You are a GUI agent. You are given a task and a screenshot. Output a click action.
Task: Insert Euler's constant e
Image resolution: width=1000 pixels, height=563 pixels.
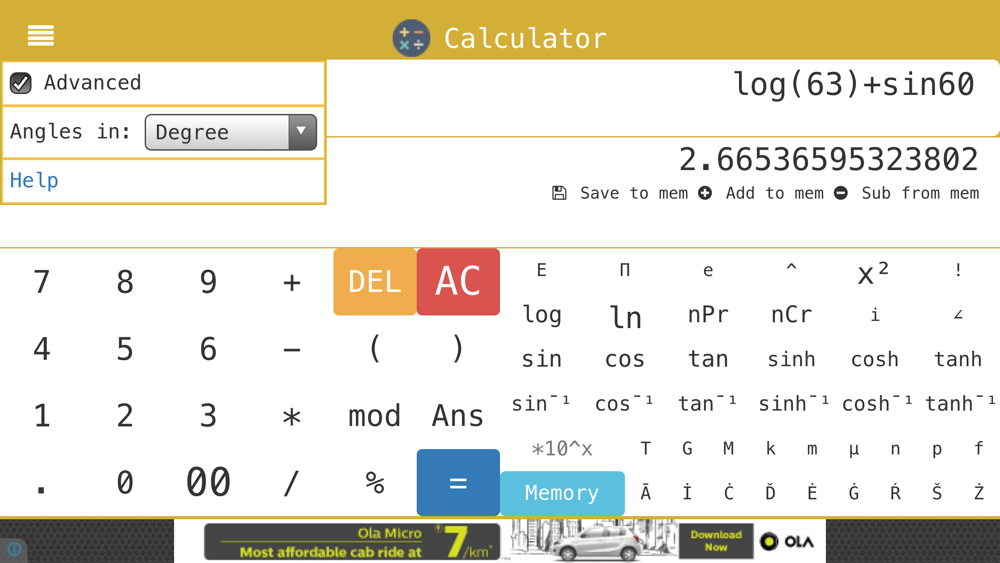pos(708,270)
